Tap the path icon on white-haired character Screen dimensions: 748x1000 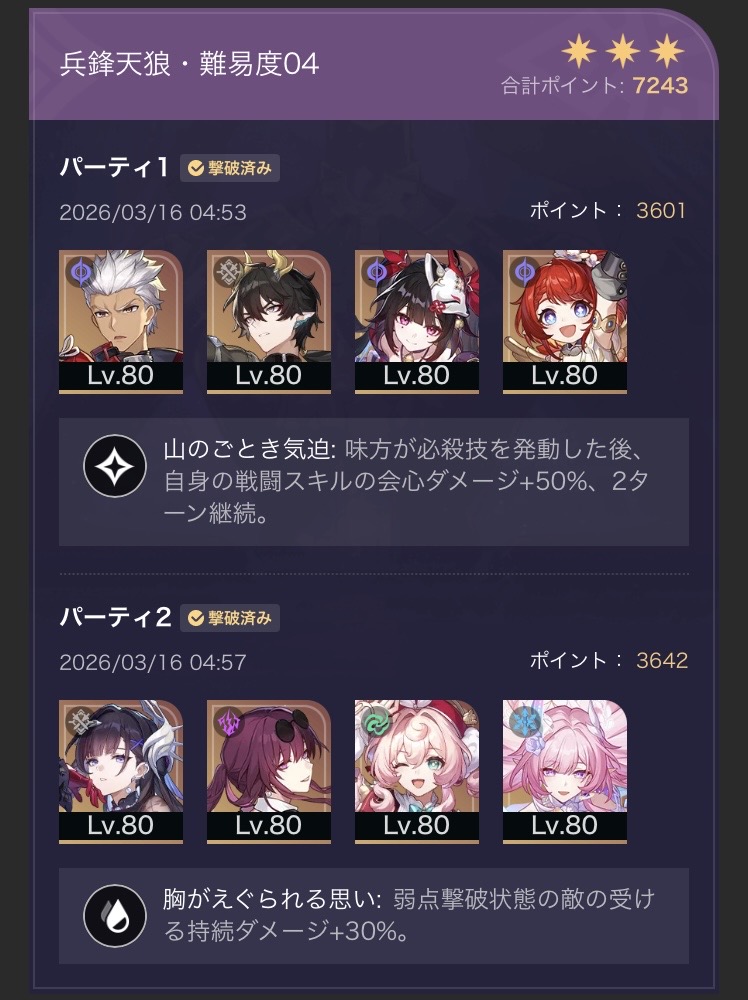[81, 272]
